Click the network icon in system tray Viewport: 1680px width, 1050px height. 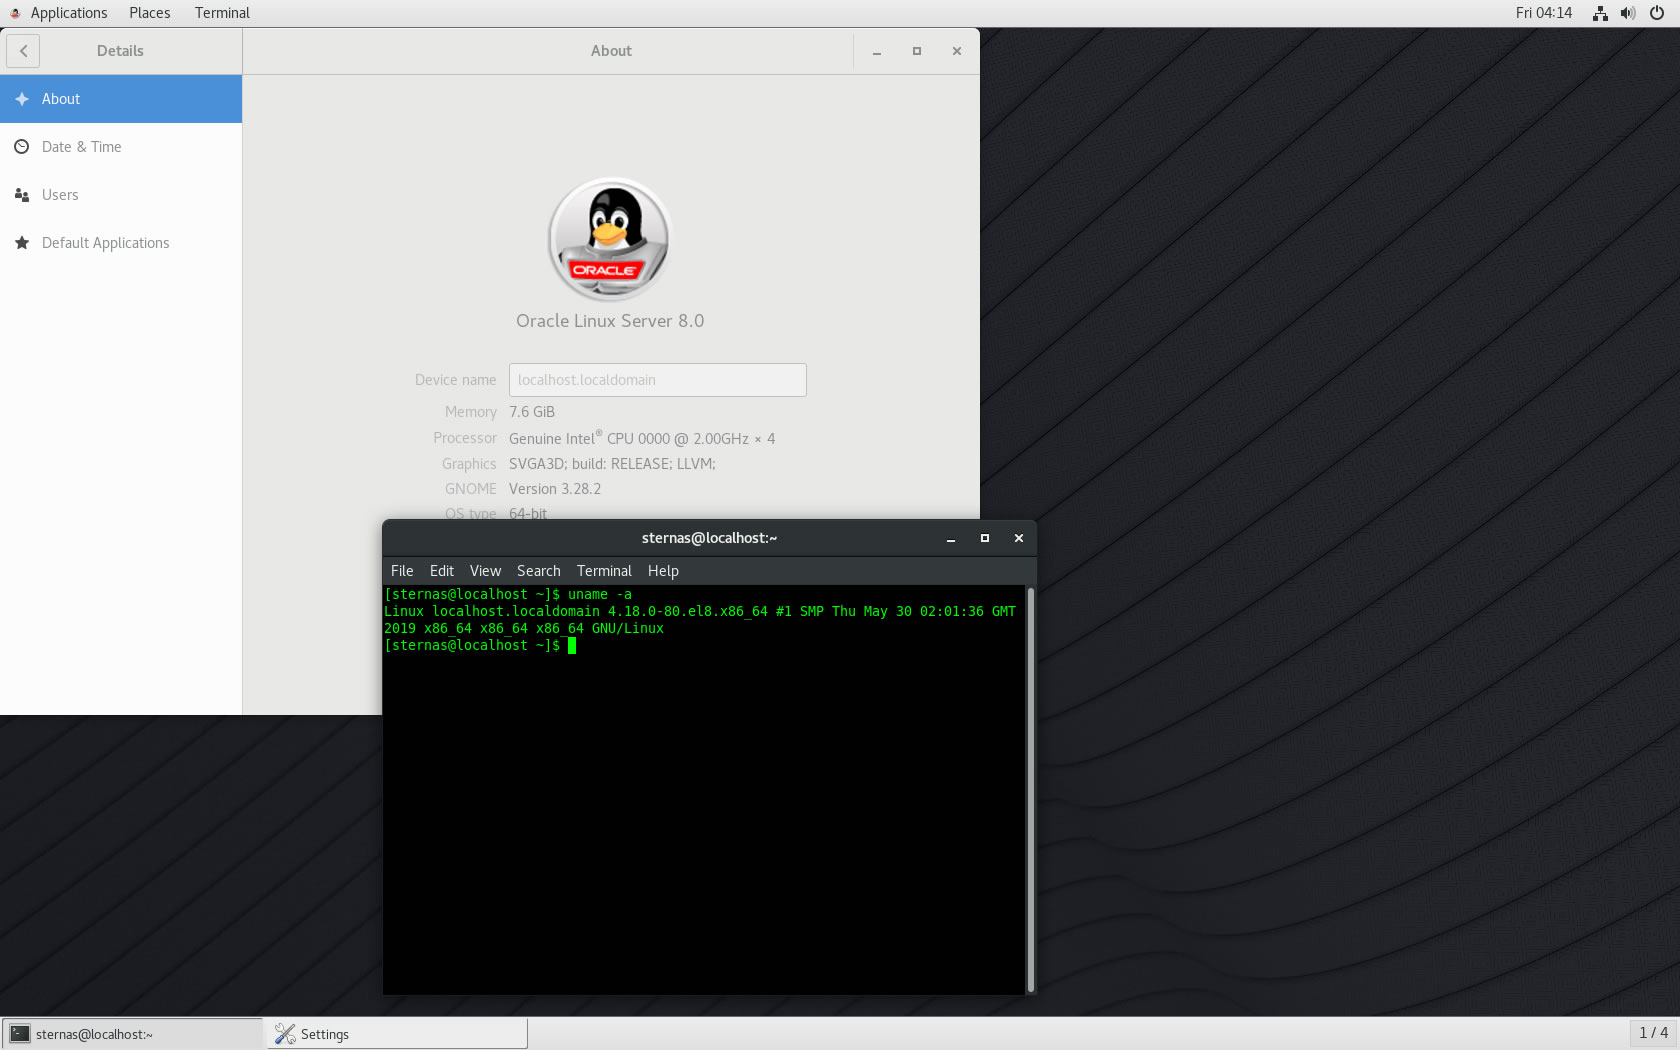(1600, 13)
